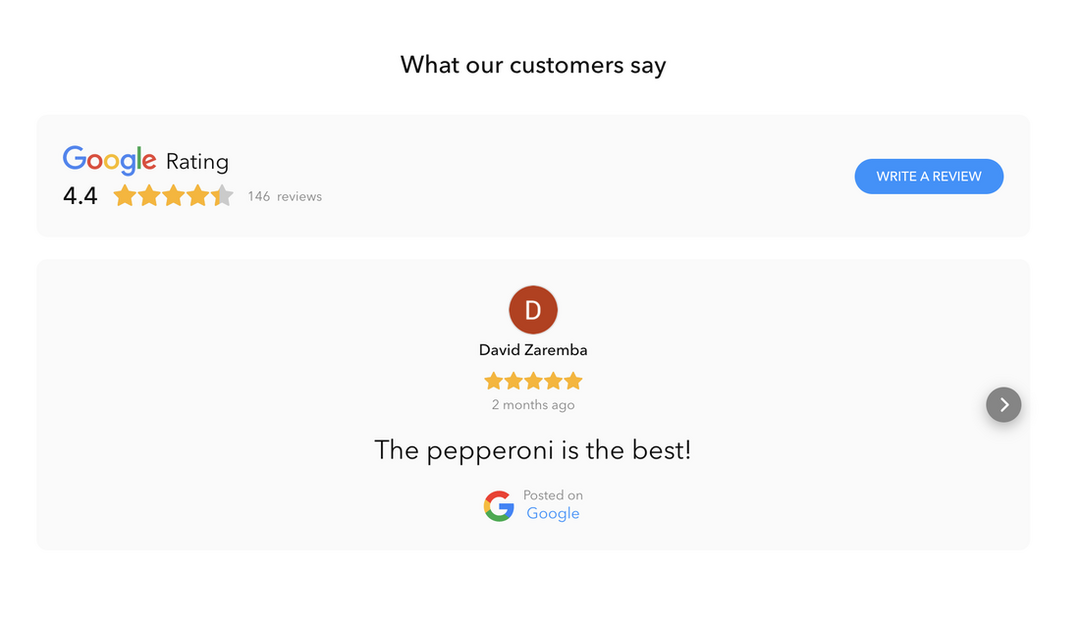This screenshot has height=622, width=1080.
Task: Click the reviewer name "David Zaremba"
Action: pyautogui.click(x=533, y=350)
